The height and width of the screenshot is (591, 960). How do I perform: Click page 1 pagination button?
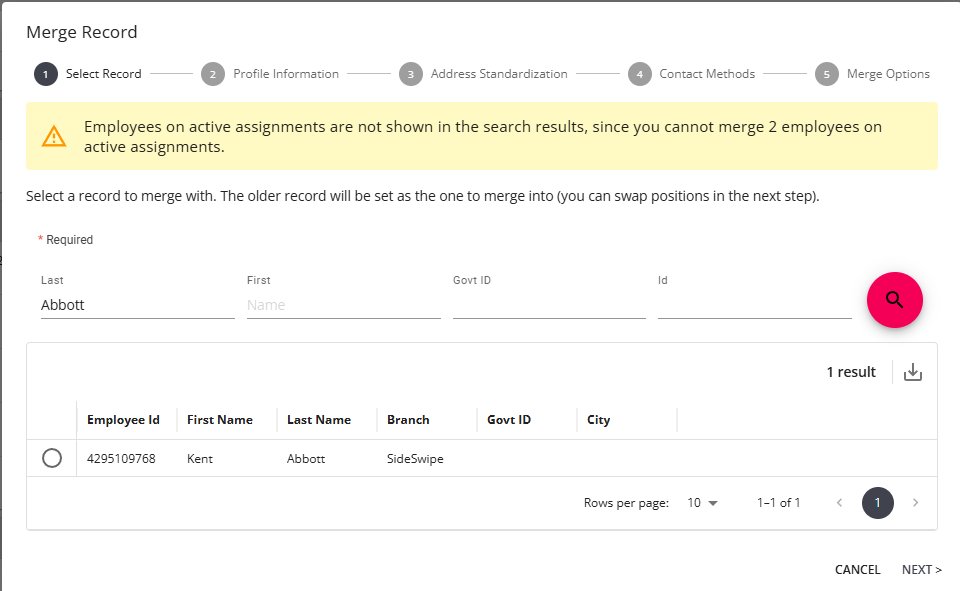[877, 502]
